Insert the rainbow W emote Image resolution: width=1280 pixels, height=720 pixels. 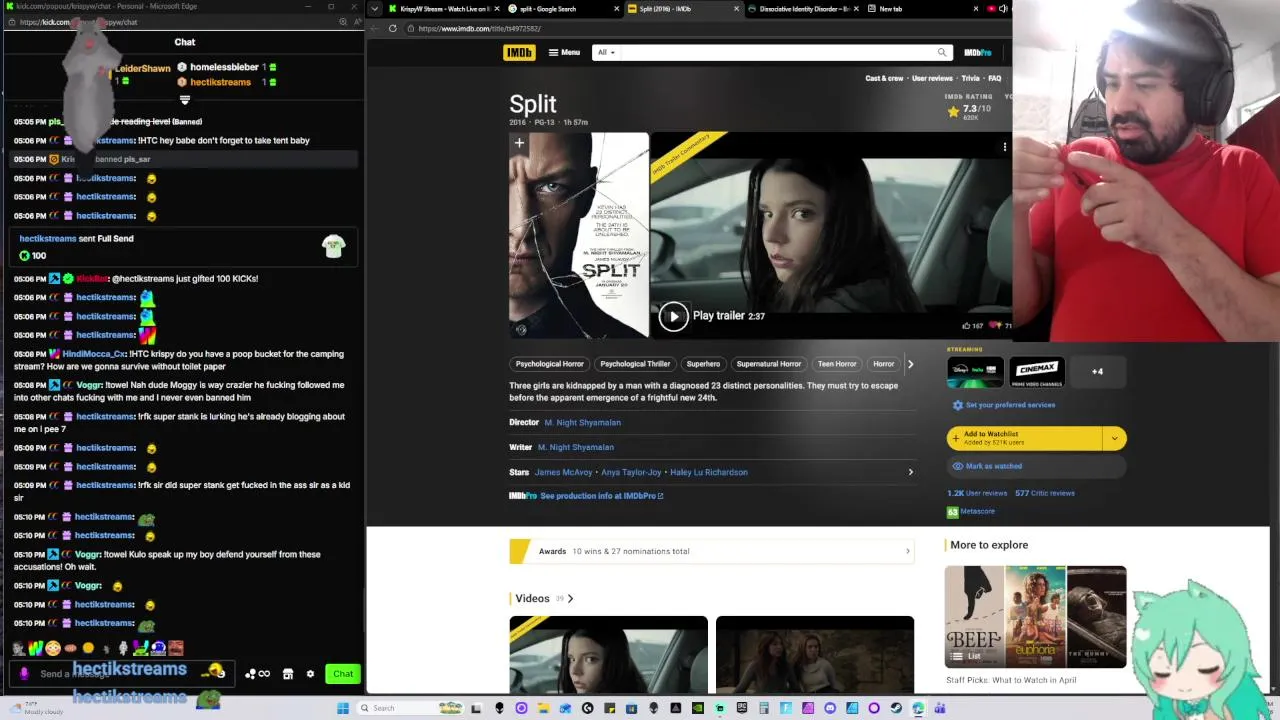[x=35, y=648]
